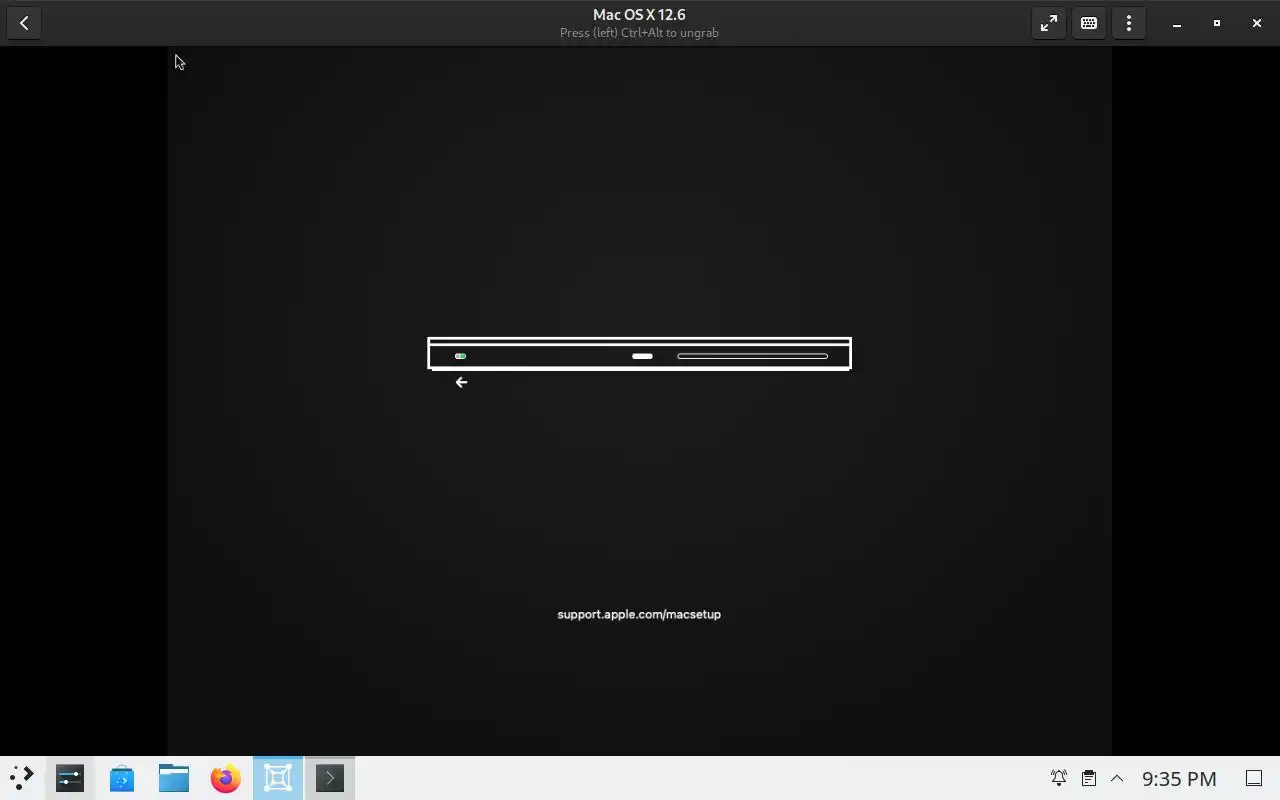This screenshot has width=1280, height=800.
Task: Open the Dolphin file manager
Action: pyautogui.click(x=174, y=778)
